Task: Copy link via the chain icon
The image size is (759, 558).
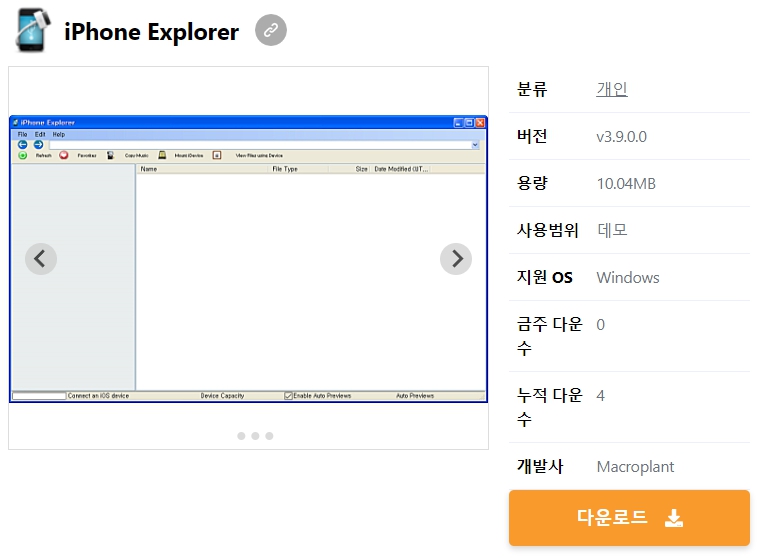Action: 271,30
